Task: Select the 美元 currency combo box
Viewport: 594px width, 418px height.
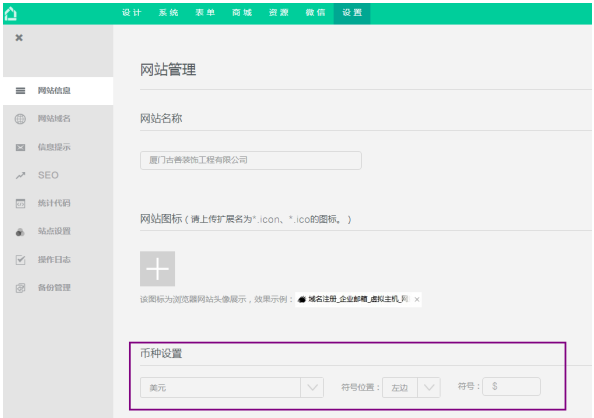Action: coord(231,387)
